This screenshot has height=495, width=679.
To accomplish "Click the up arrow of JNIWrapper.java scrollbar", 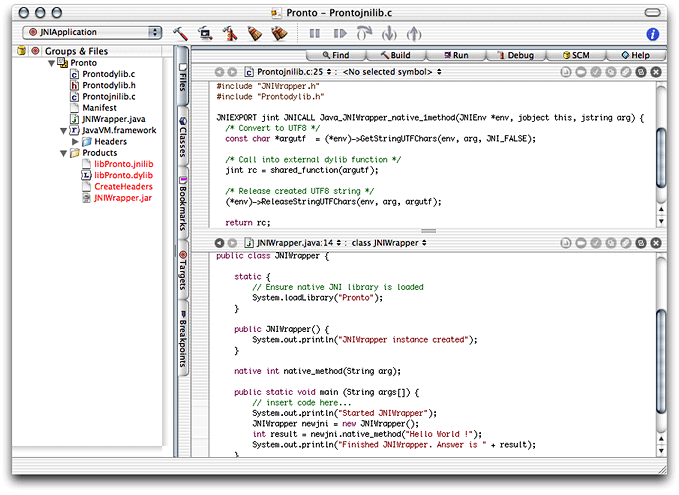I will 661,440.
